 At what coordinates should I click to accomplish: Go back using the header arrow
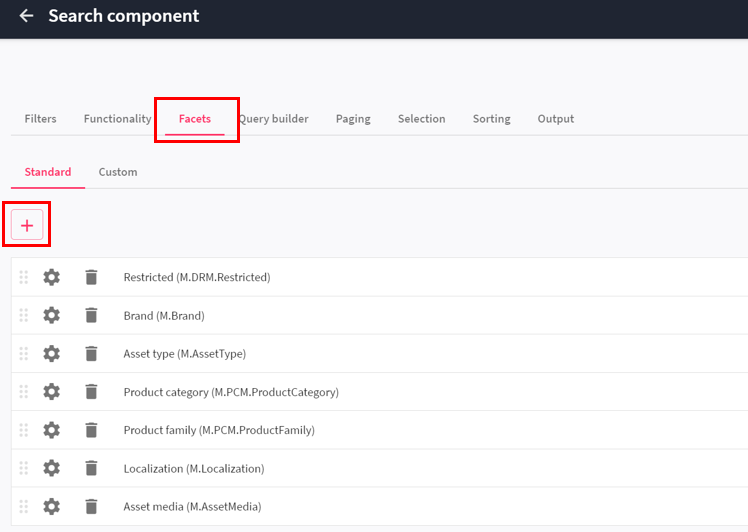coord(26,16)
